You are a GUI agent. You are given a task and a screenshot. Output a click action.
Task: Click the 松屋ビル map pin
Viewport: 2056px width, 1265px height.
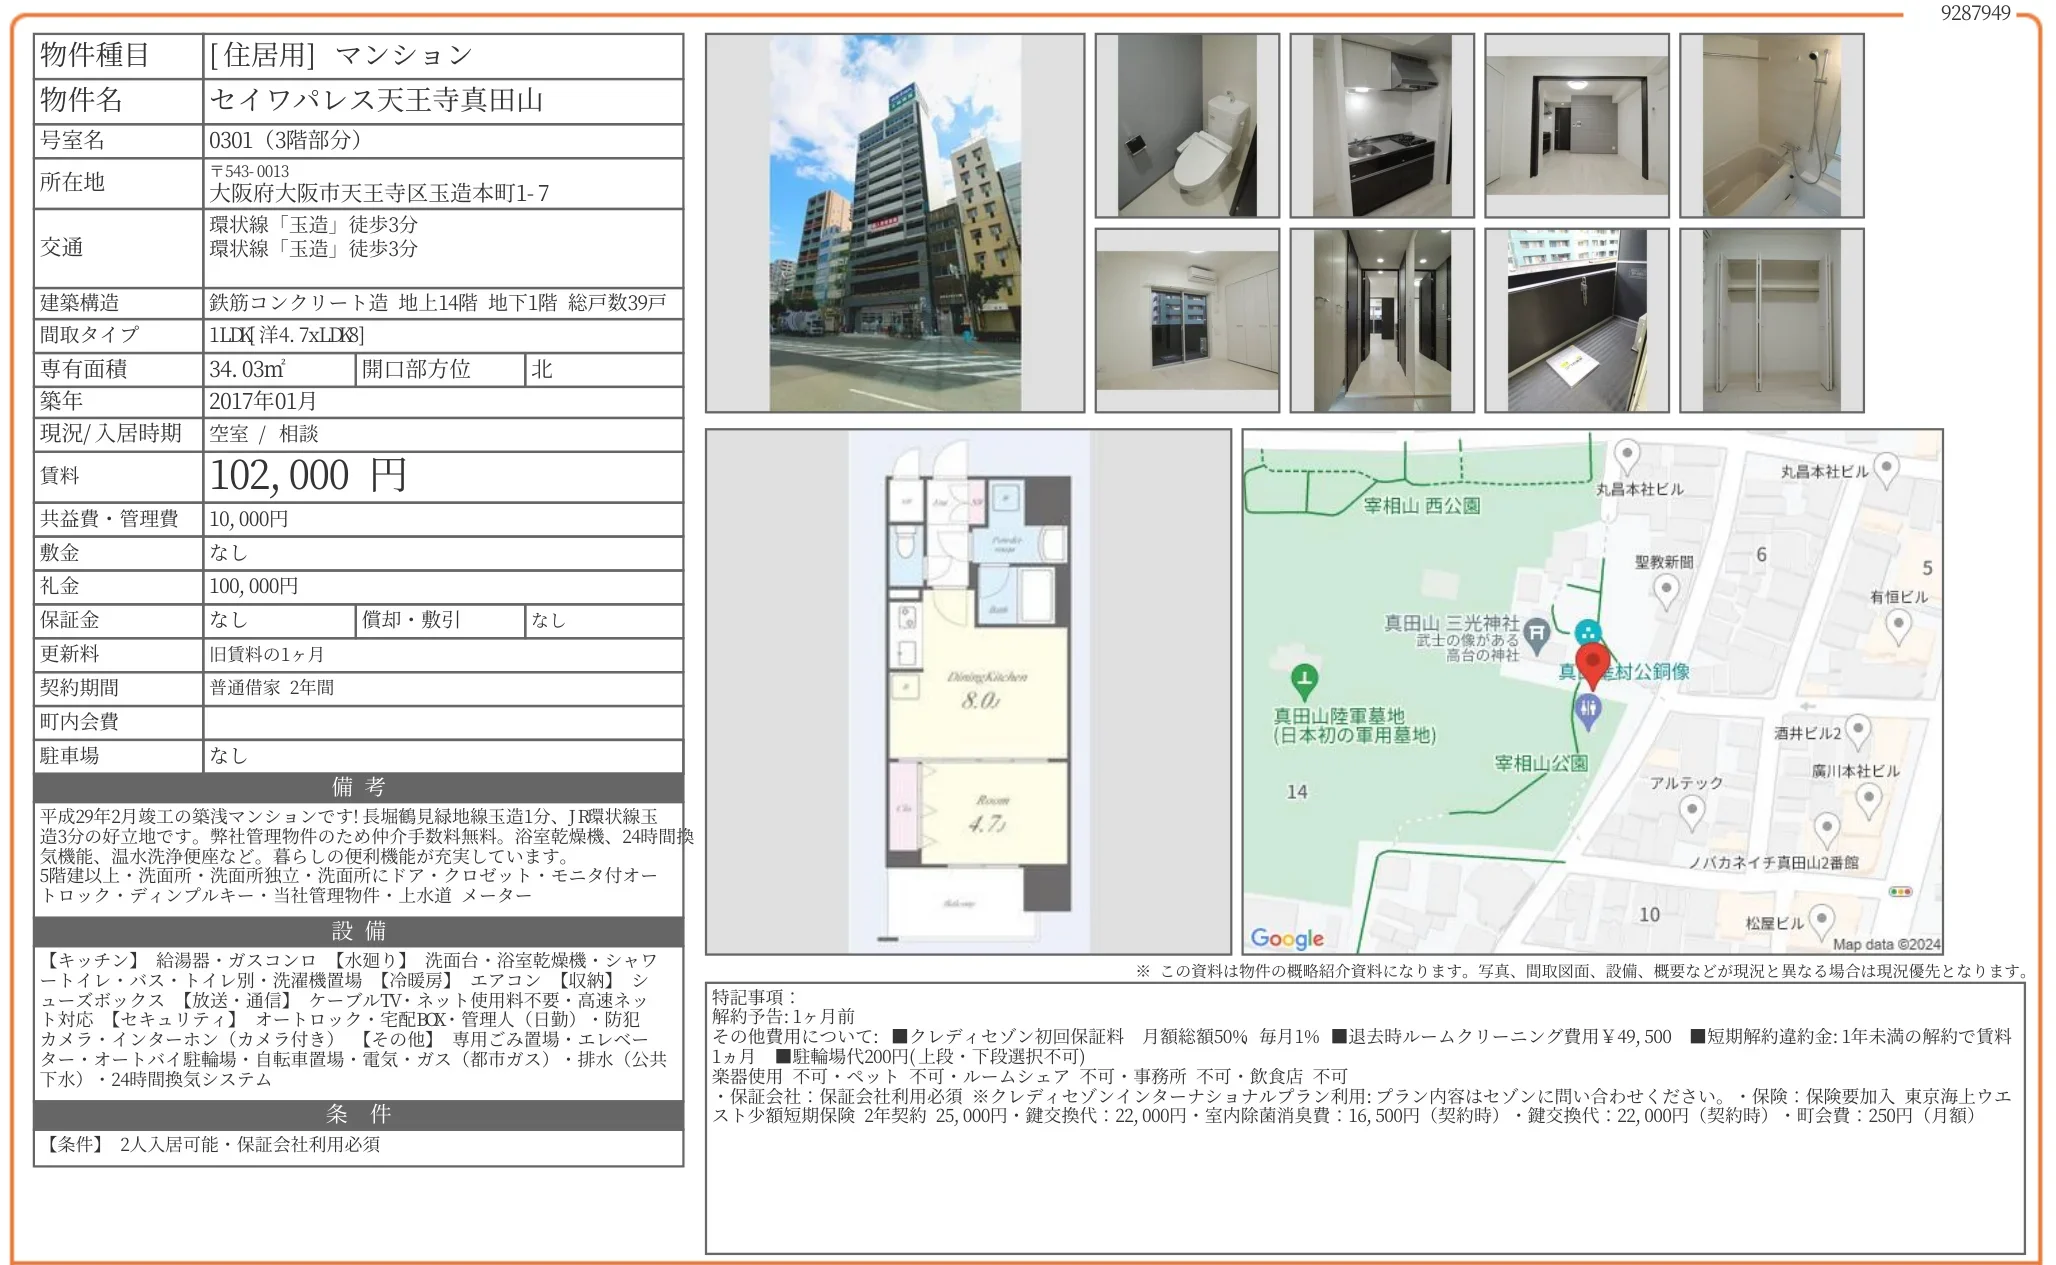click(1821, 919)
